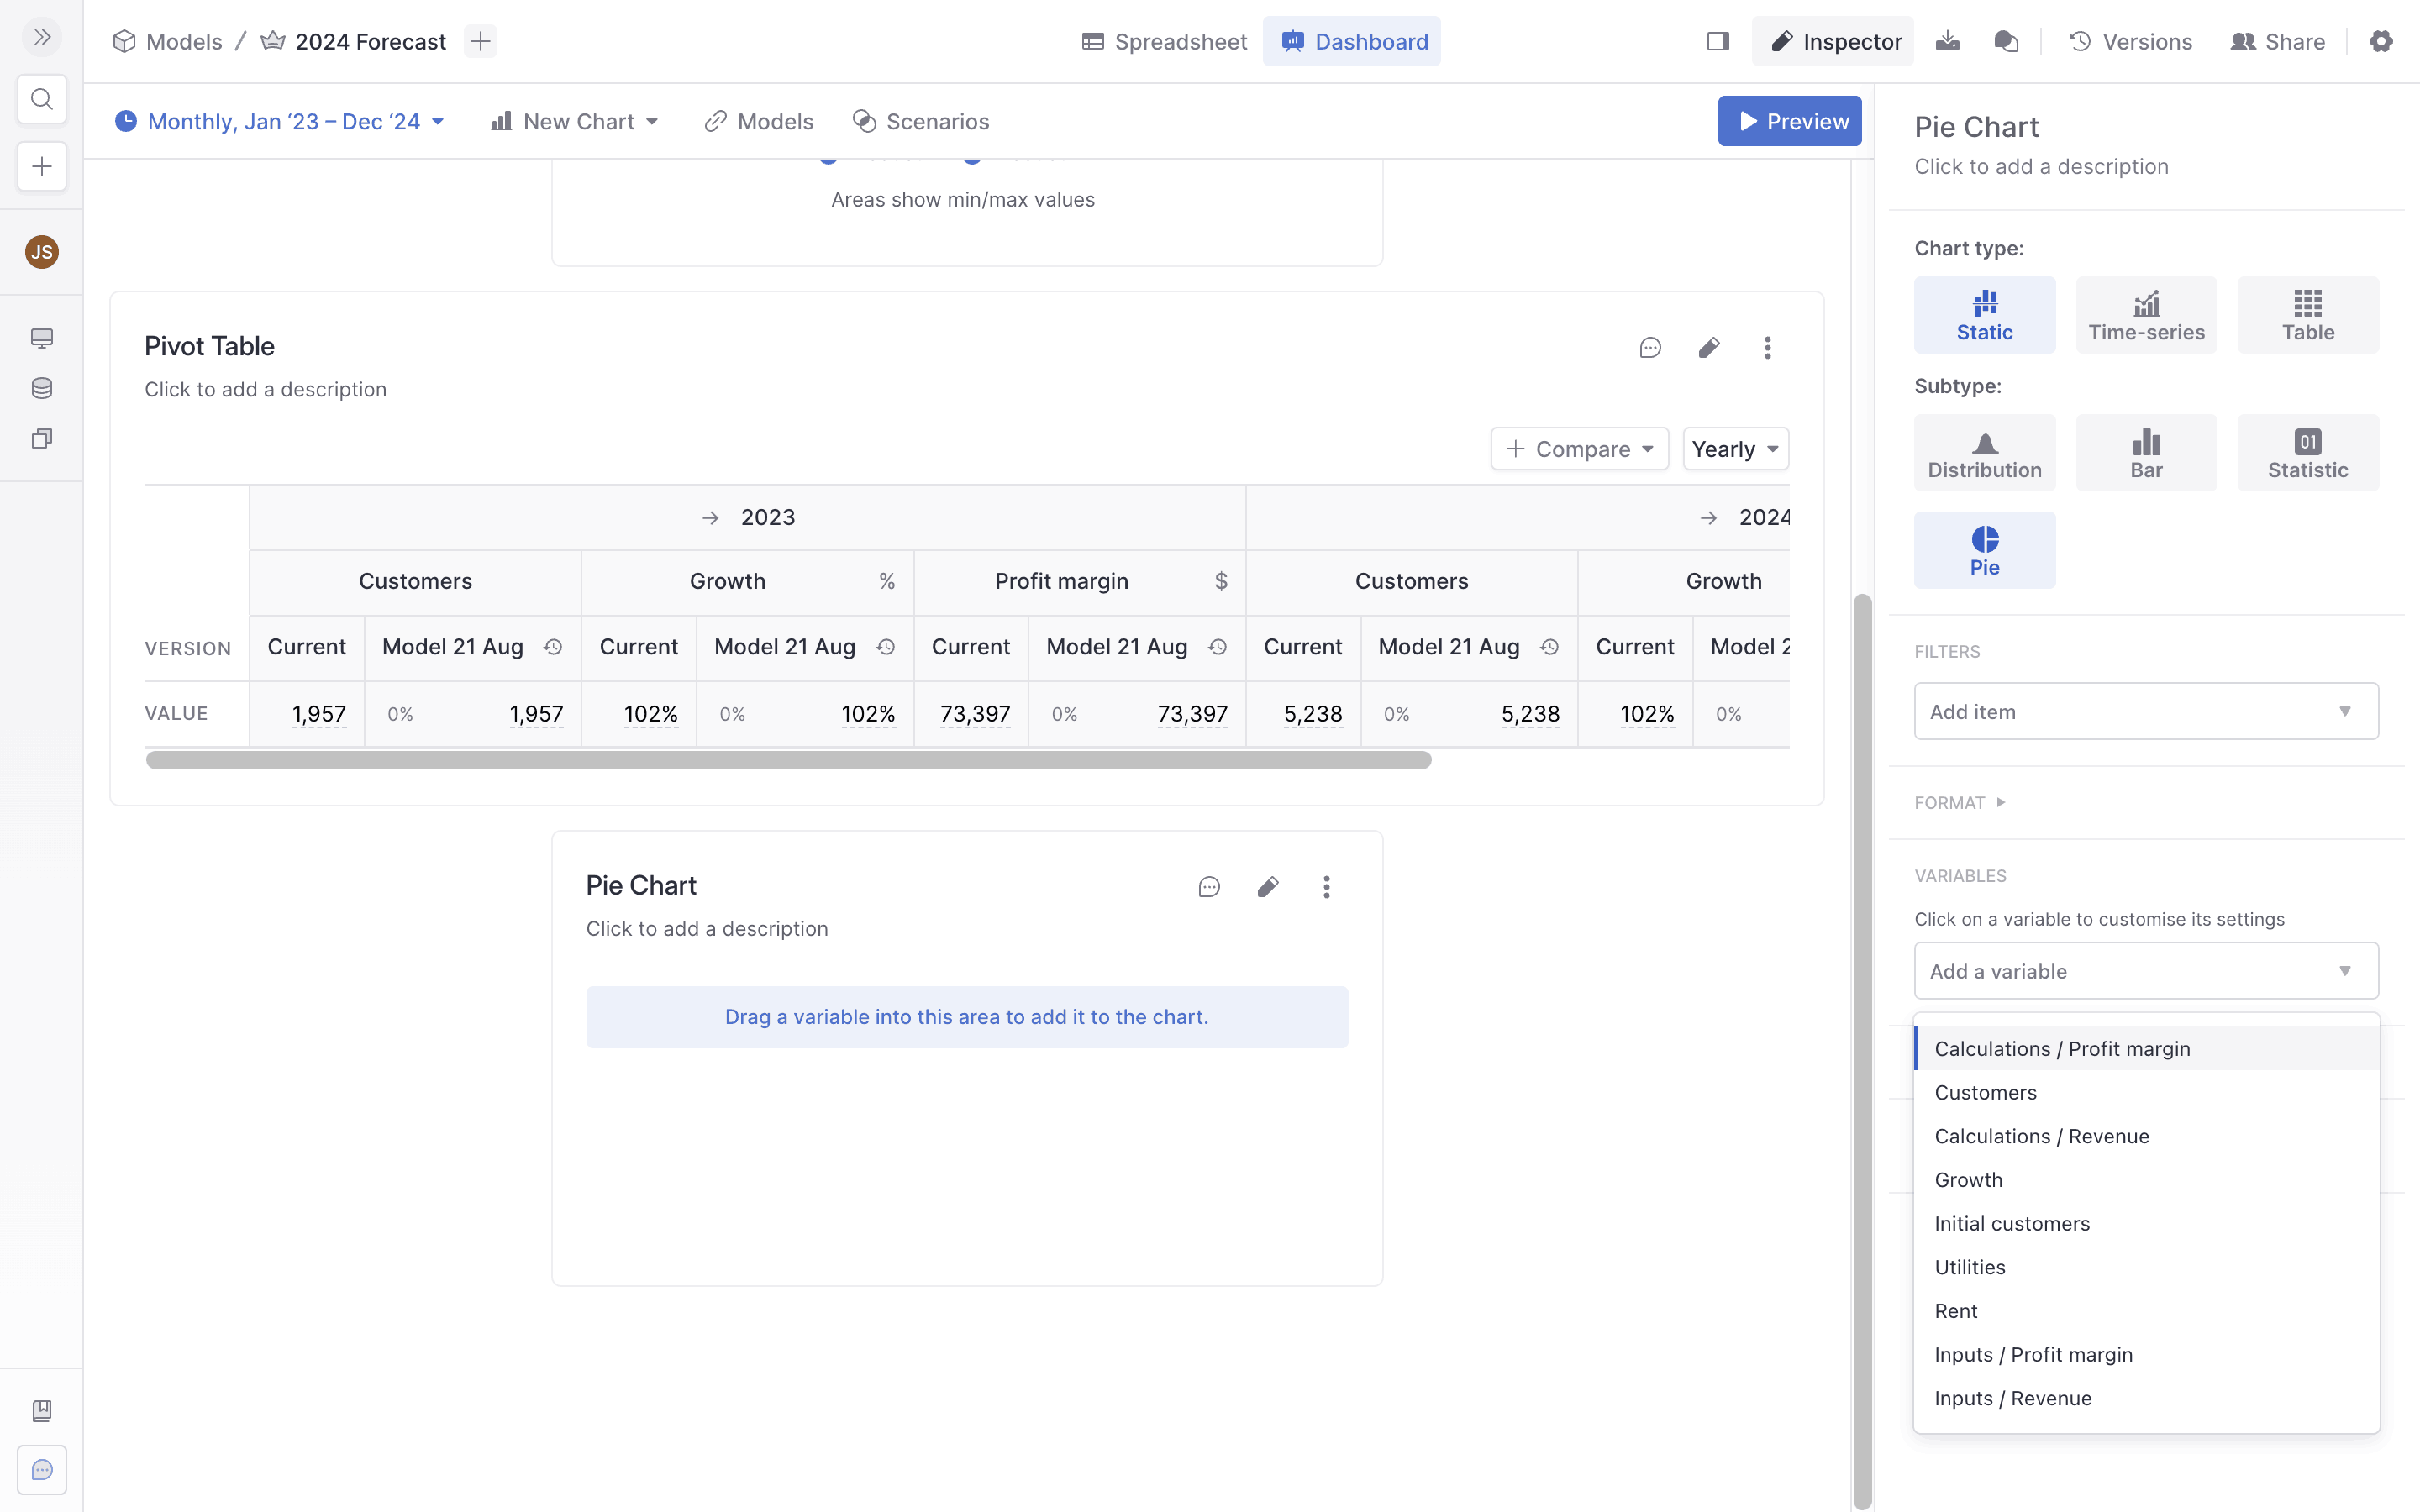Select the Static chart type
The height and width of the screenshot is (1512, 2420).
point(1984,315)
